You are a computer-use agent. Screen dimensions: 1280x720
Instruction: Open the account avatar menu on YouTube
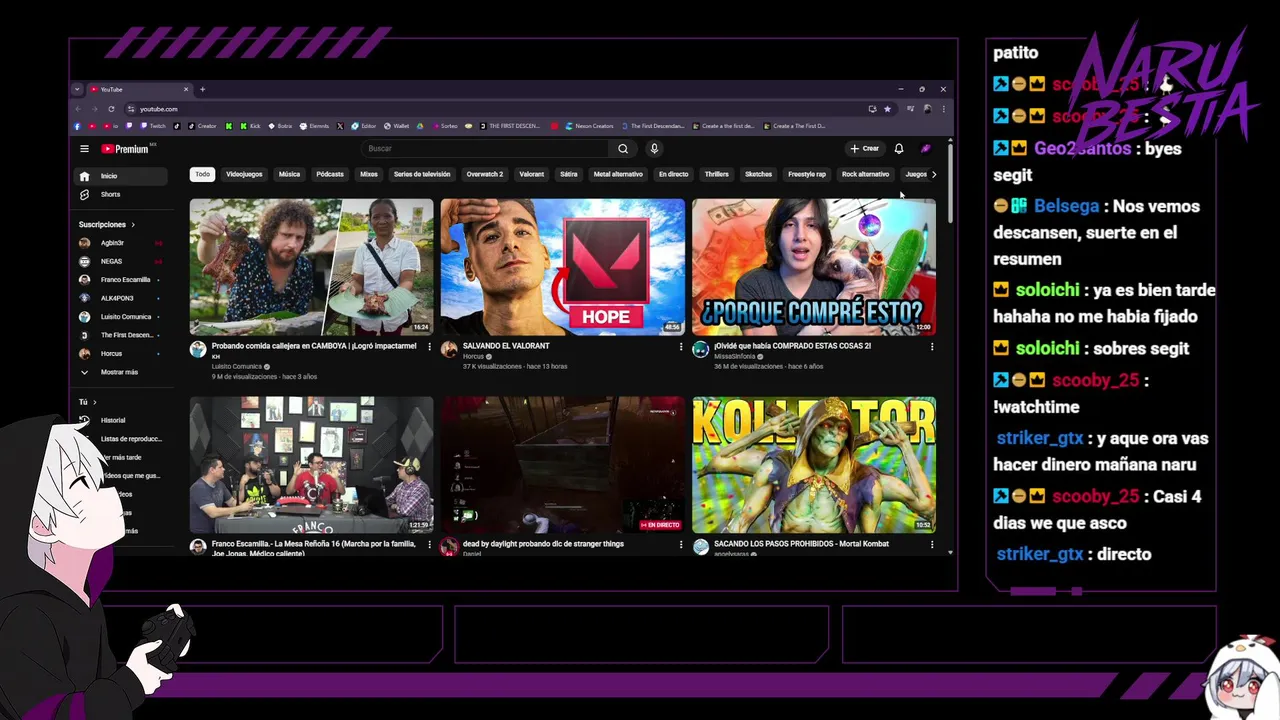pyautogui.click(x=926, y=149)
